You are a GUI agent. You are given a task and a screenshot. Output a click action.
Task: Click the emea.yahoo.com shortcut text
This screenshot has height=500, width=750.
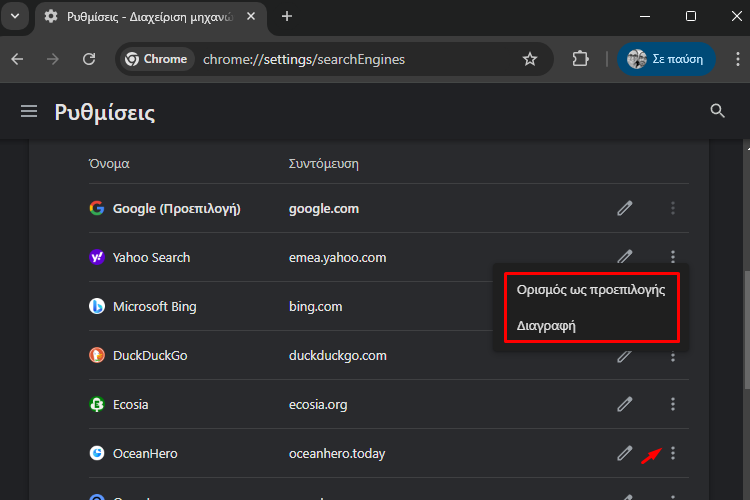[337, 258]
